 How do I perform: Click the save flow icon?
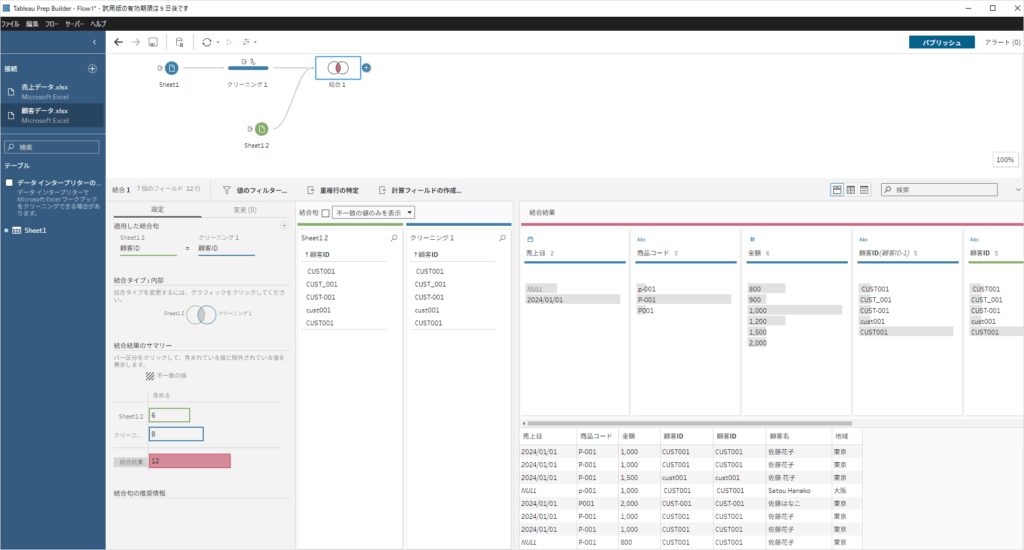[x=152, y=43]
